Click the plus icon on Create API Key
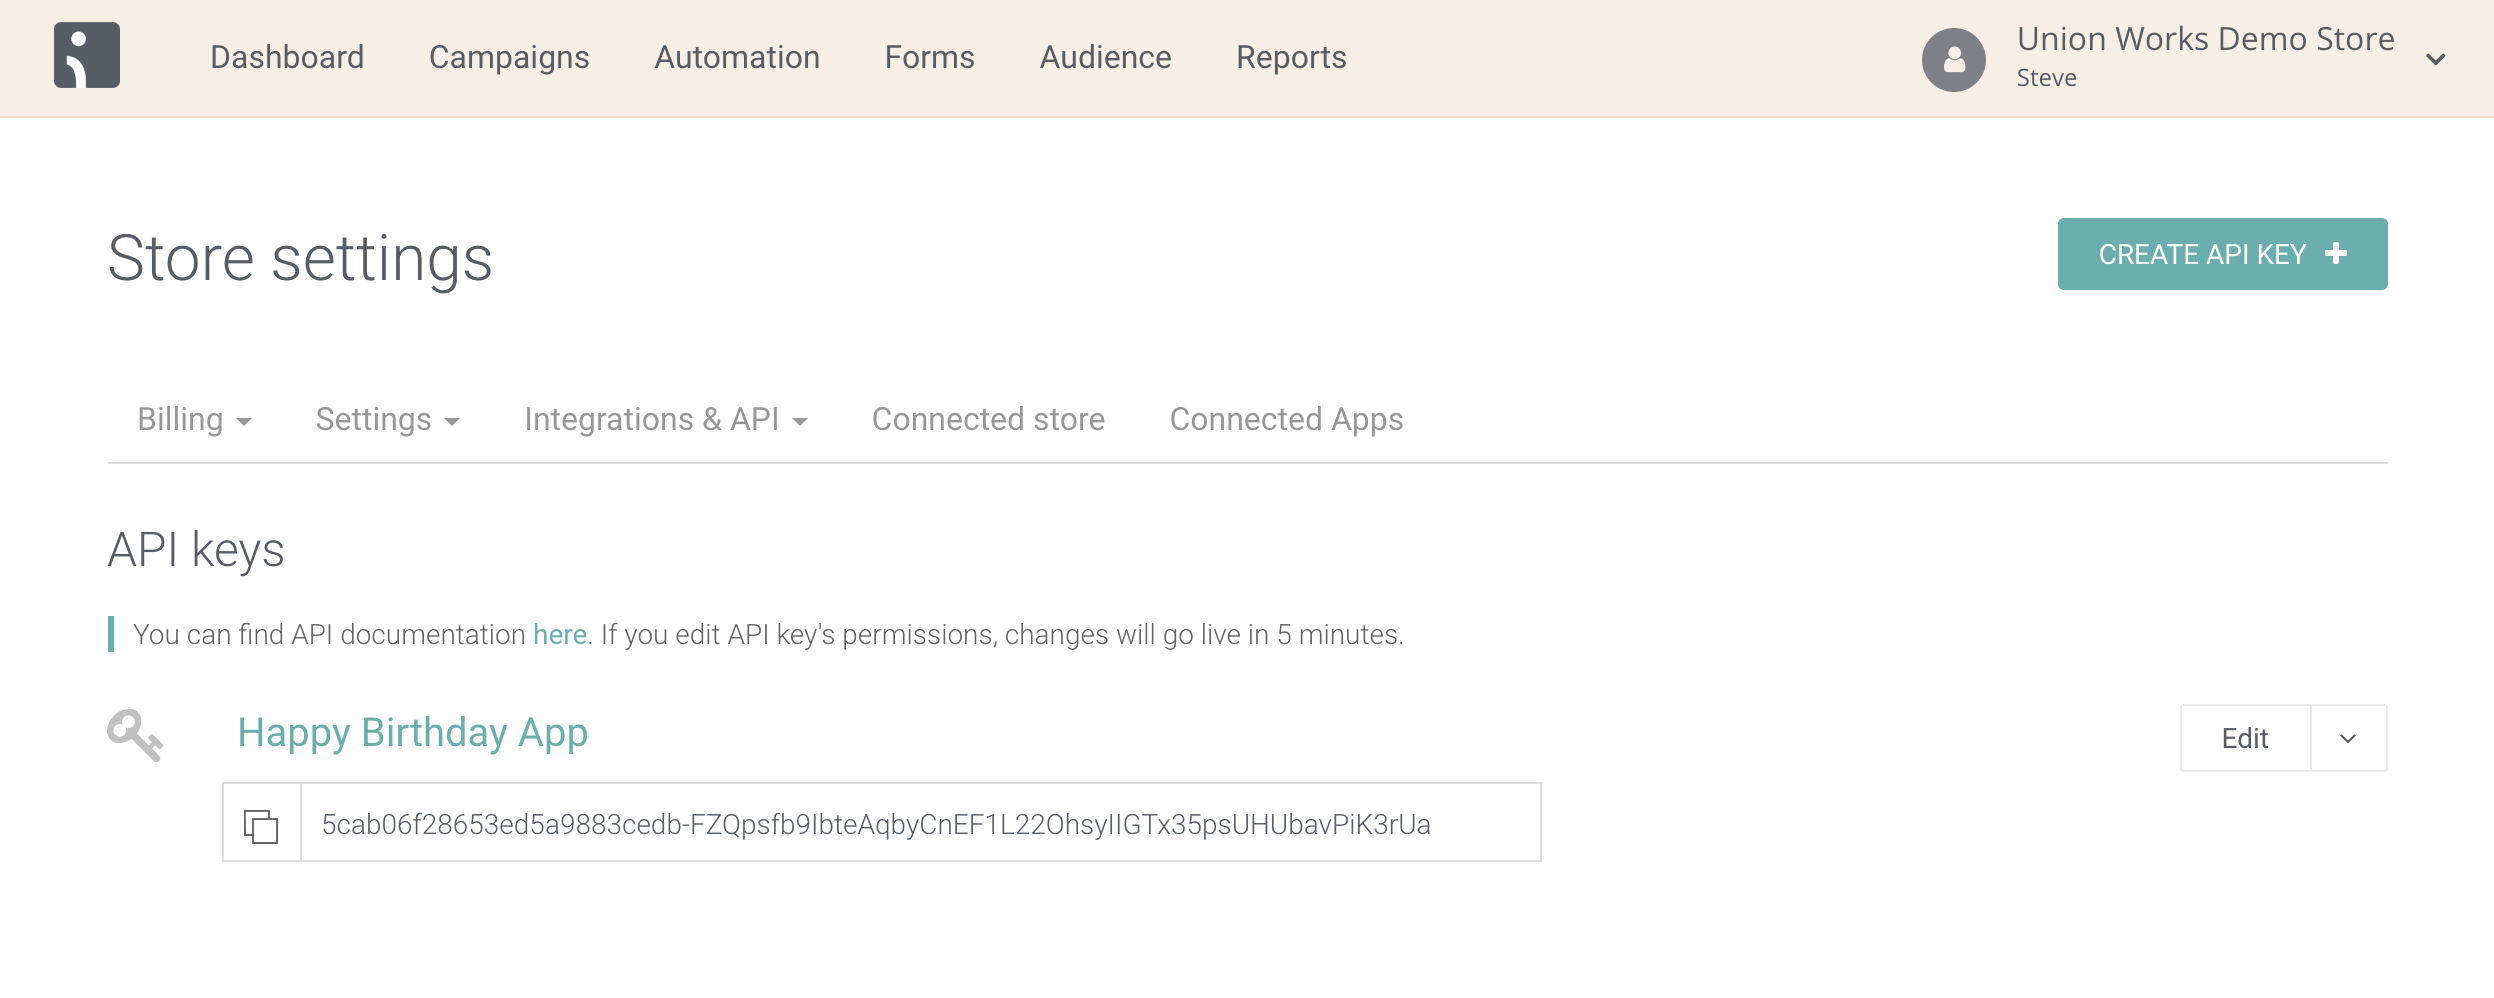 (x=2336, y=254)
